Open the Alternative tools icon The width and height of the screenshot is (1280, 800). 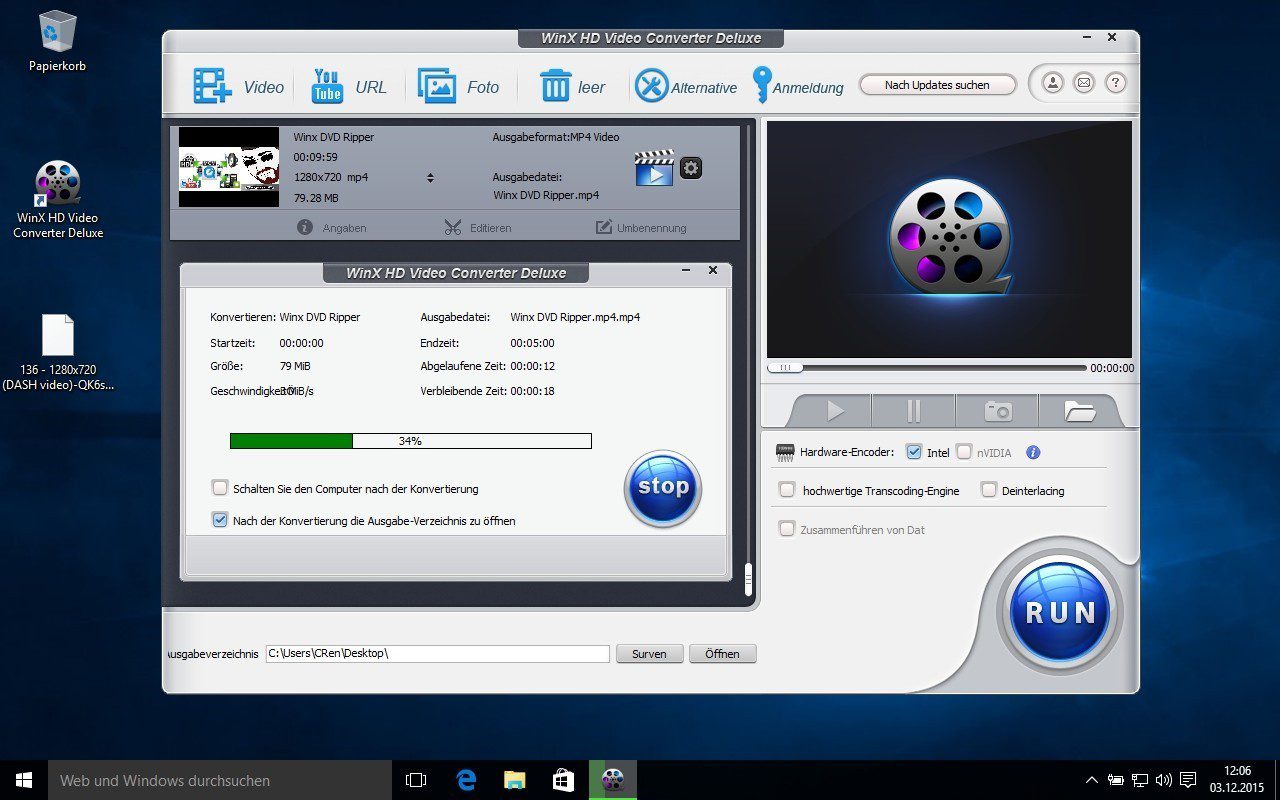pyautogui.click(x=651, y=86)
